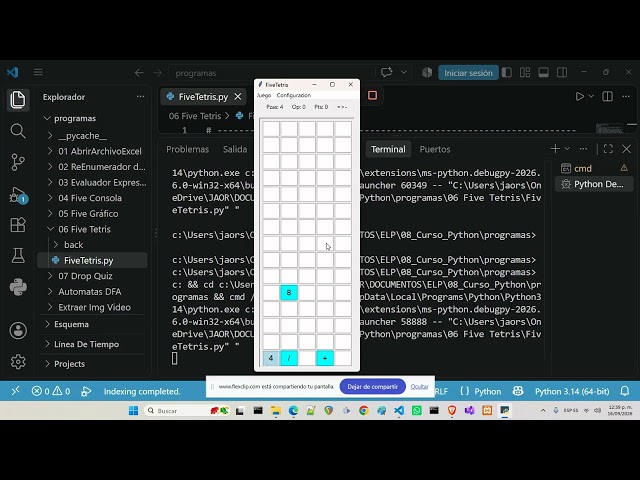The height and width of the screenshot is (480, 640).
Task: Select the Python Debug terminal entry
Action: pyautogui.click(x=593, y=184)
